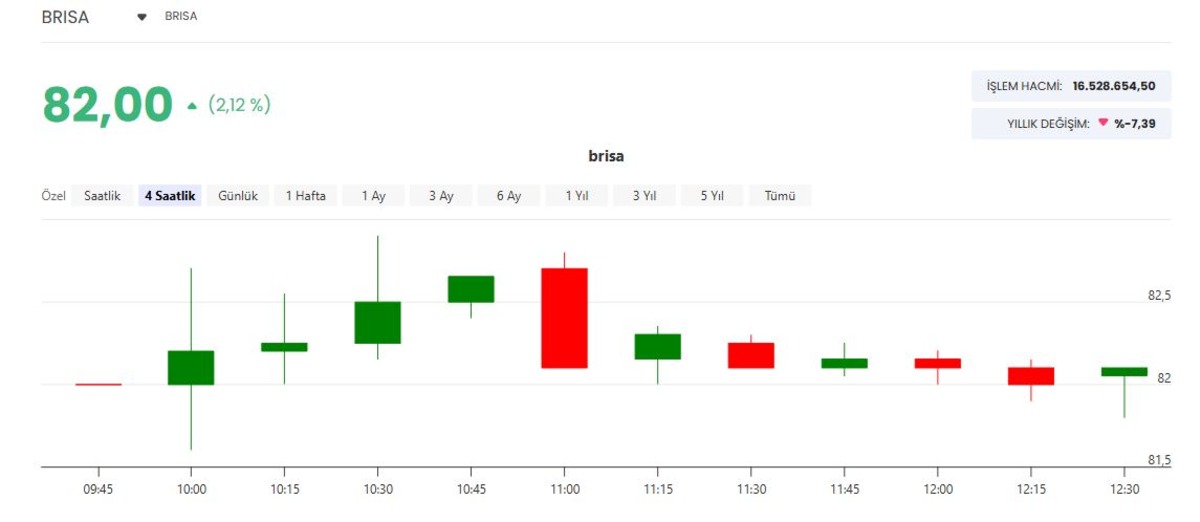Switch to 3 Yıl chart range
The height and width of the screenshot is (522, 1200).
(x=645, y=196)
